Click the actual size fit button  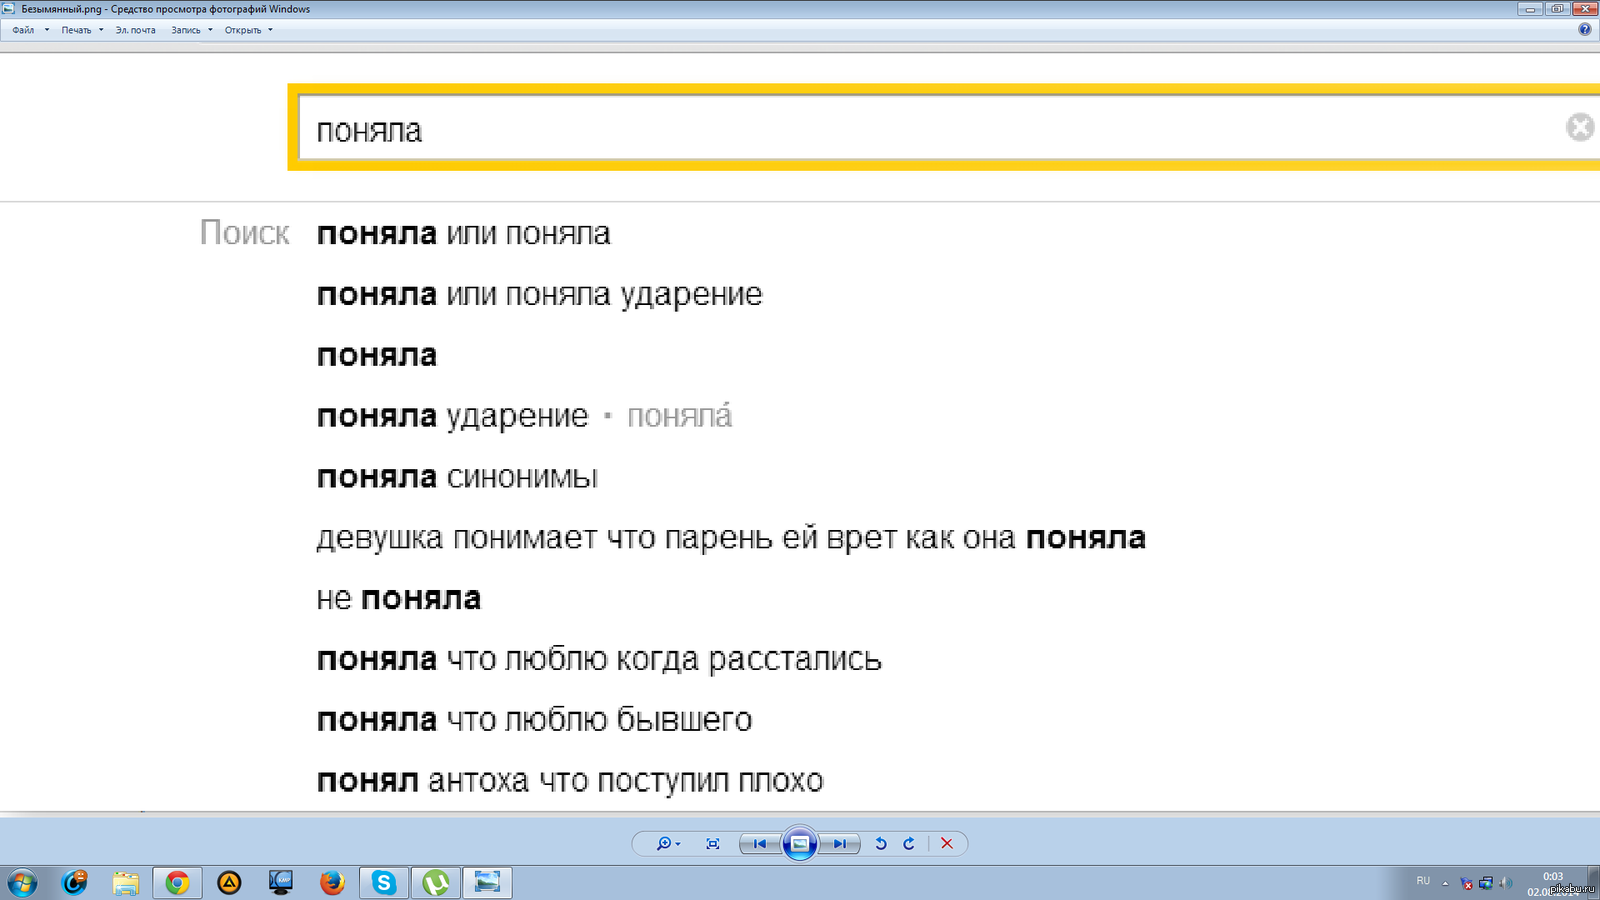(713, 844)
